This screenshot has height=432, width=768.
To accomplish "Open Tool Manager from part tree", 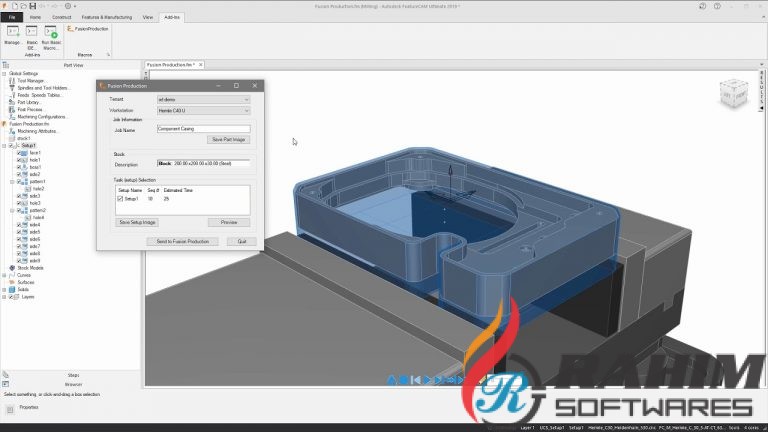I will click(x=30, y=81).
